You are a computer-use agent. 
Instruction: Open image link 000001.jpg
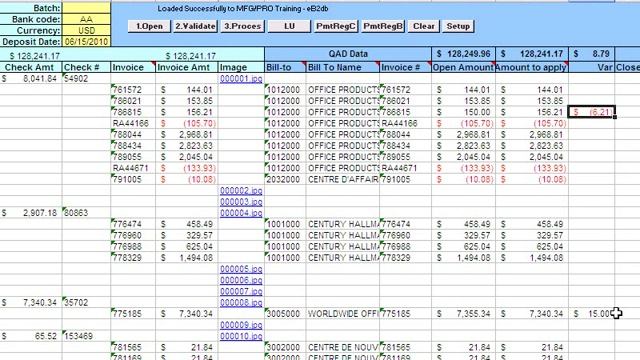(x=241, y=78)
